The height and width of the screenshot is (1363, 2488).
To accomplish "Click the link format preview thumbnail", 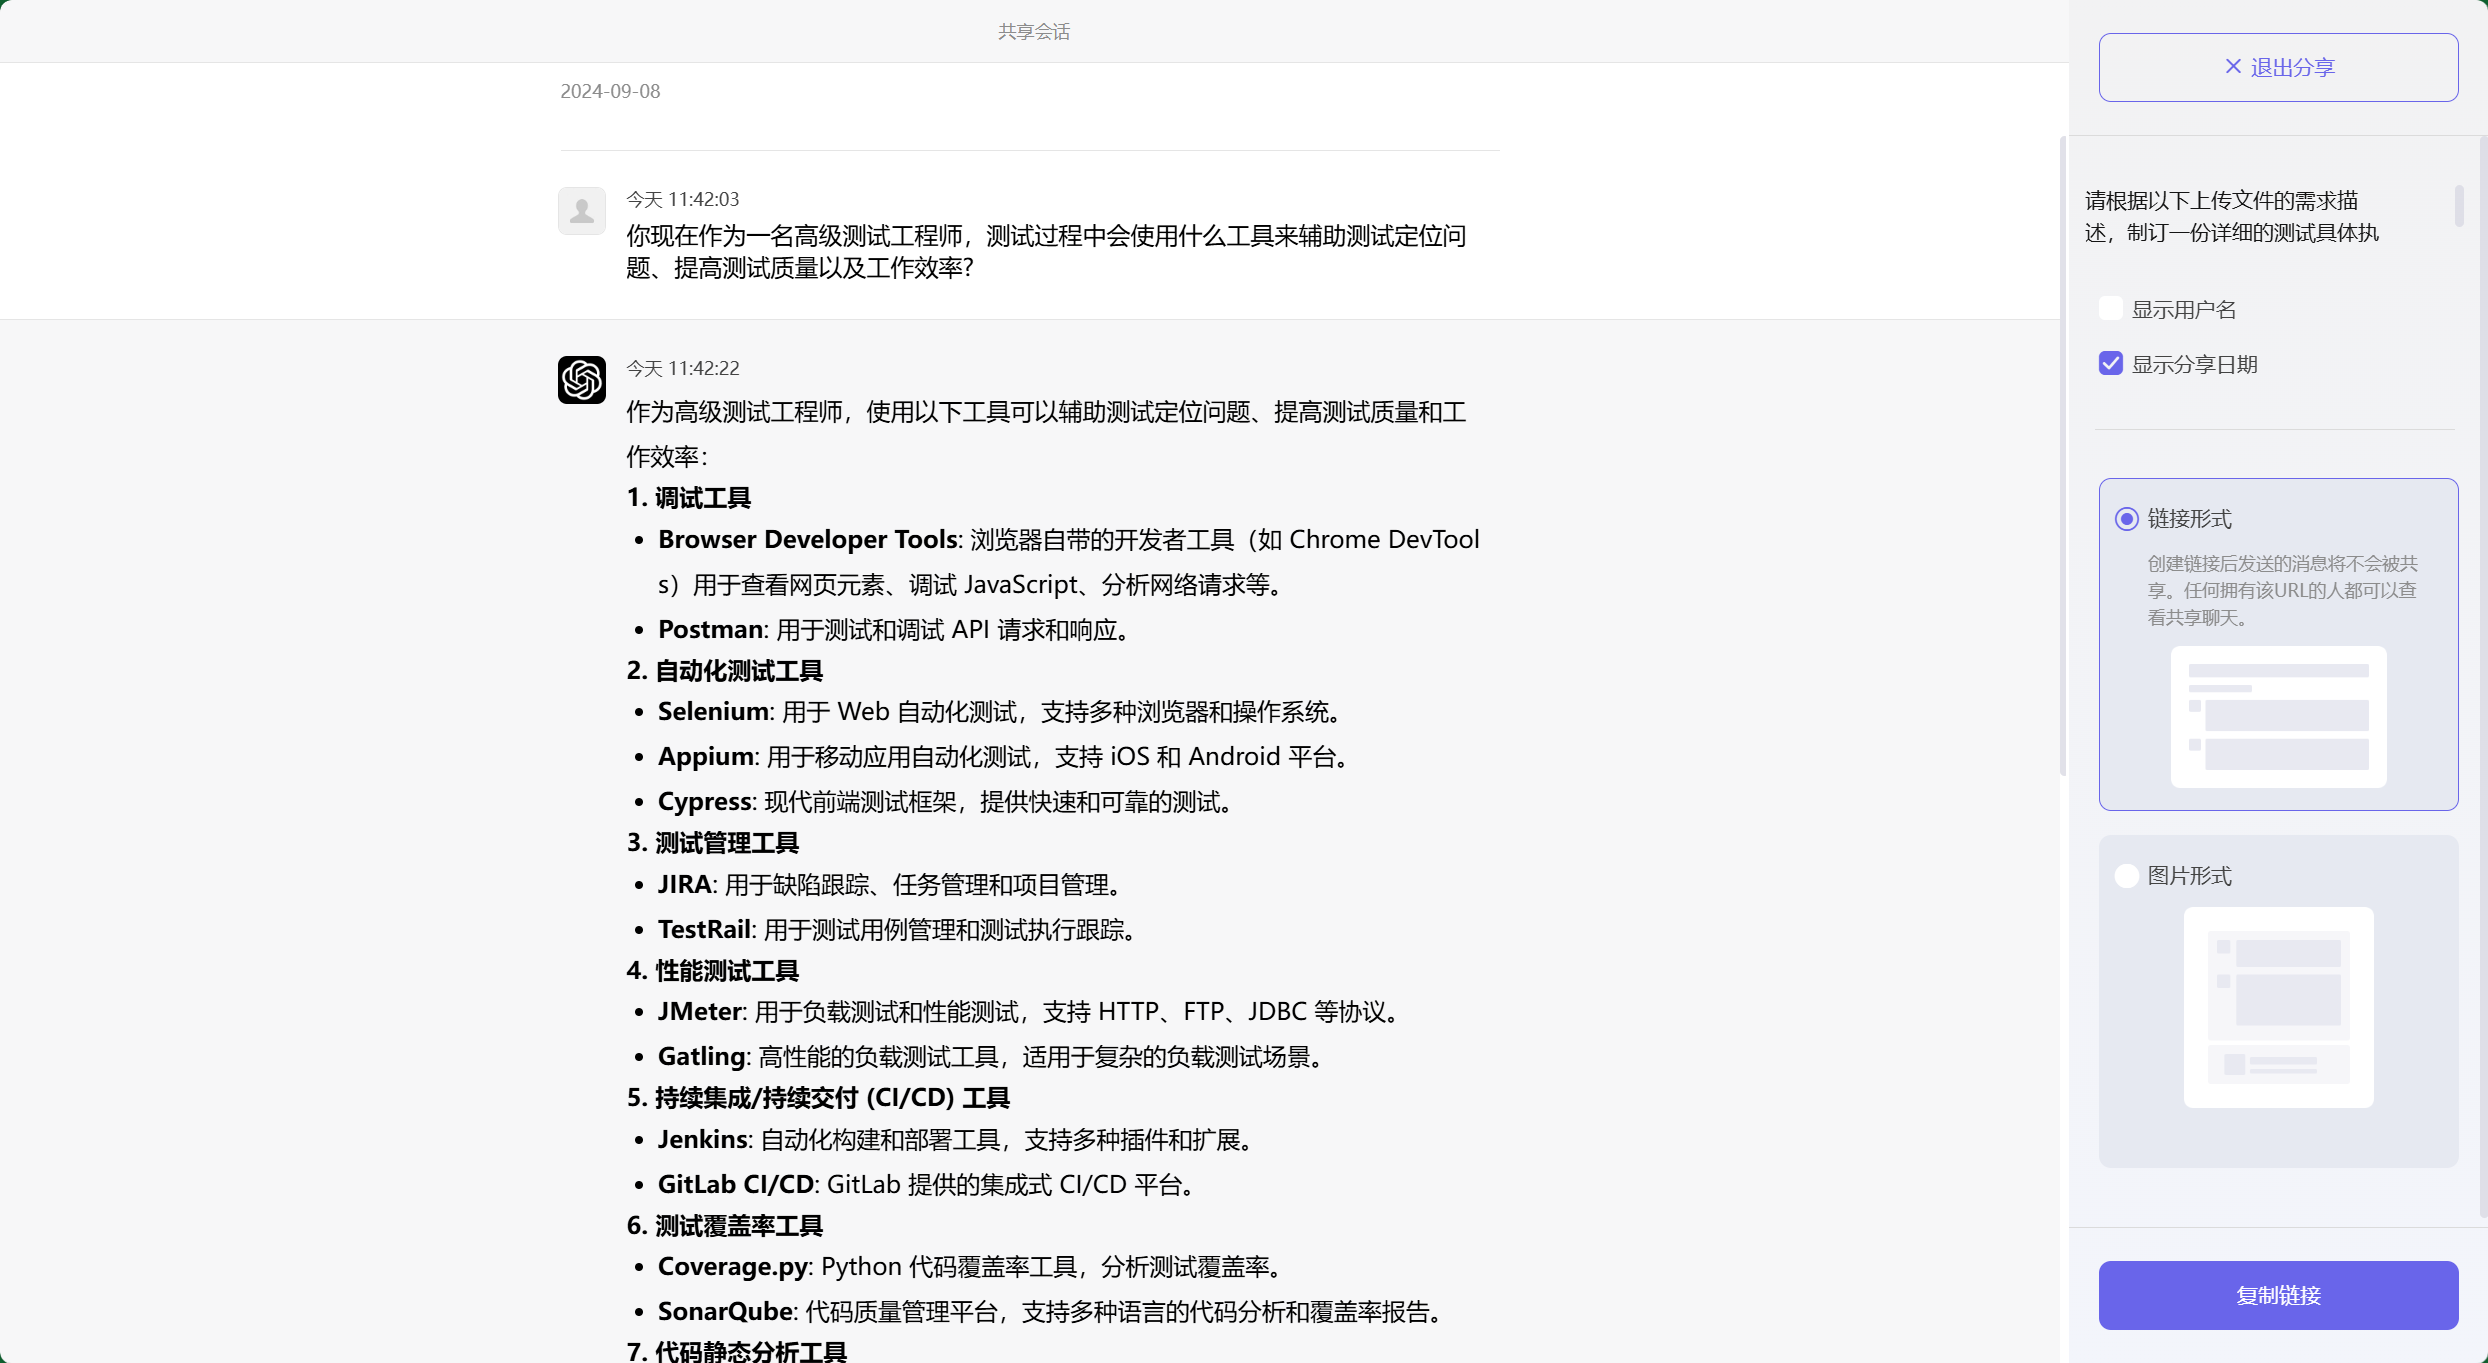I will pyautogui.click(x=2278, y=717).
